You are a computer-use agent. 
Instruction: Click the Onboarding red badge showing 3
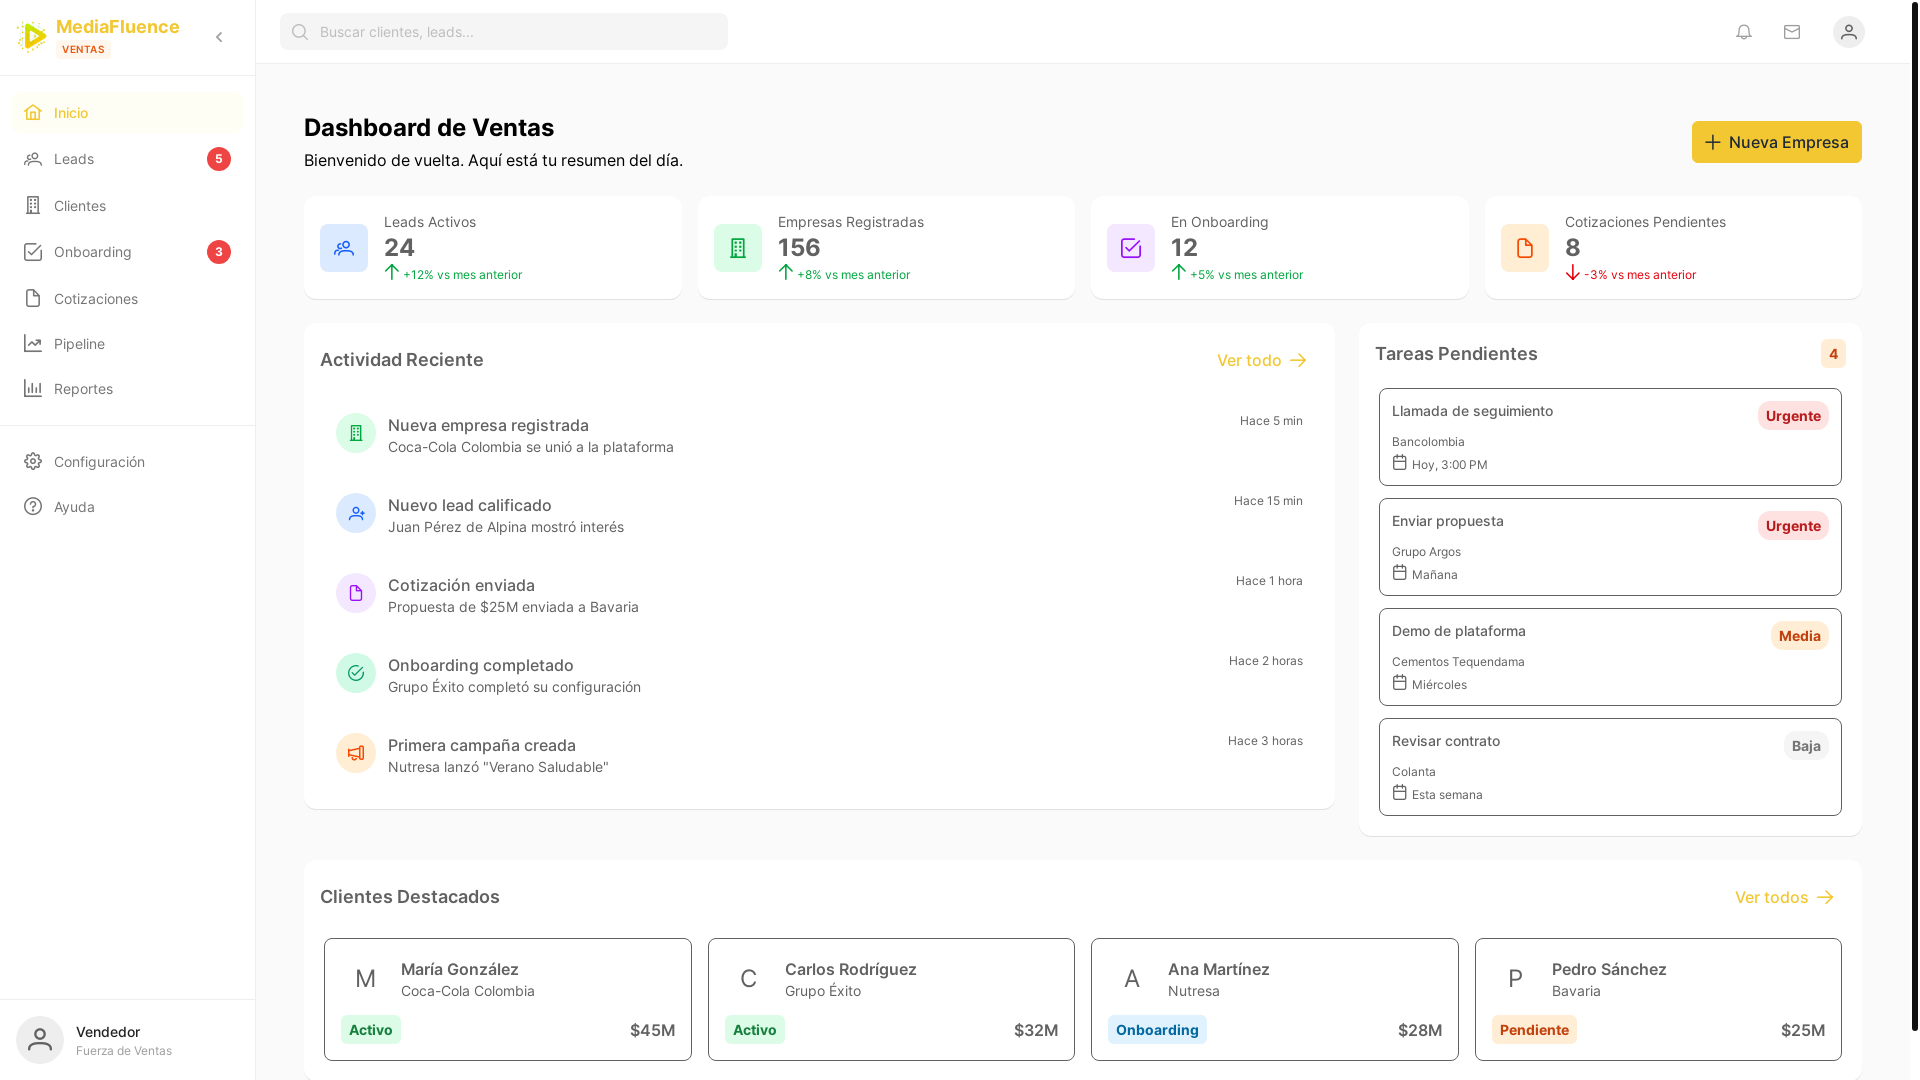click(219, 252)
